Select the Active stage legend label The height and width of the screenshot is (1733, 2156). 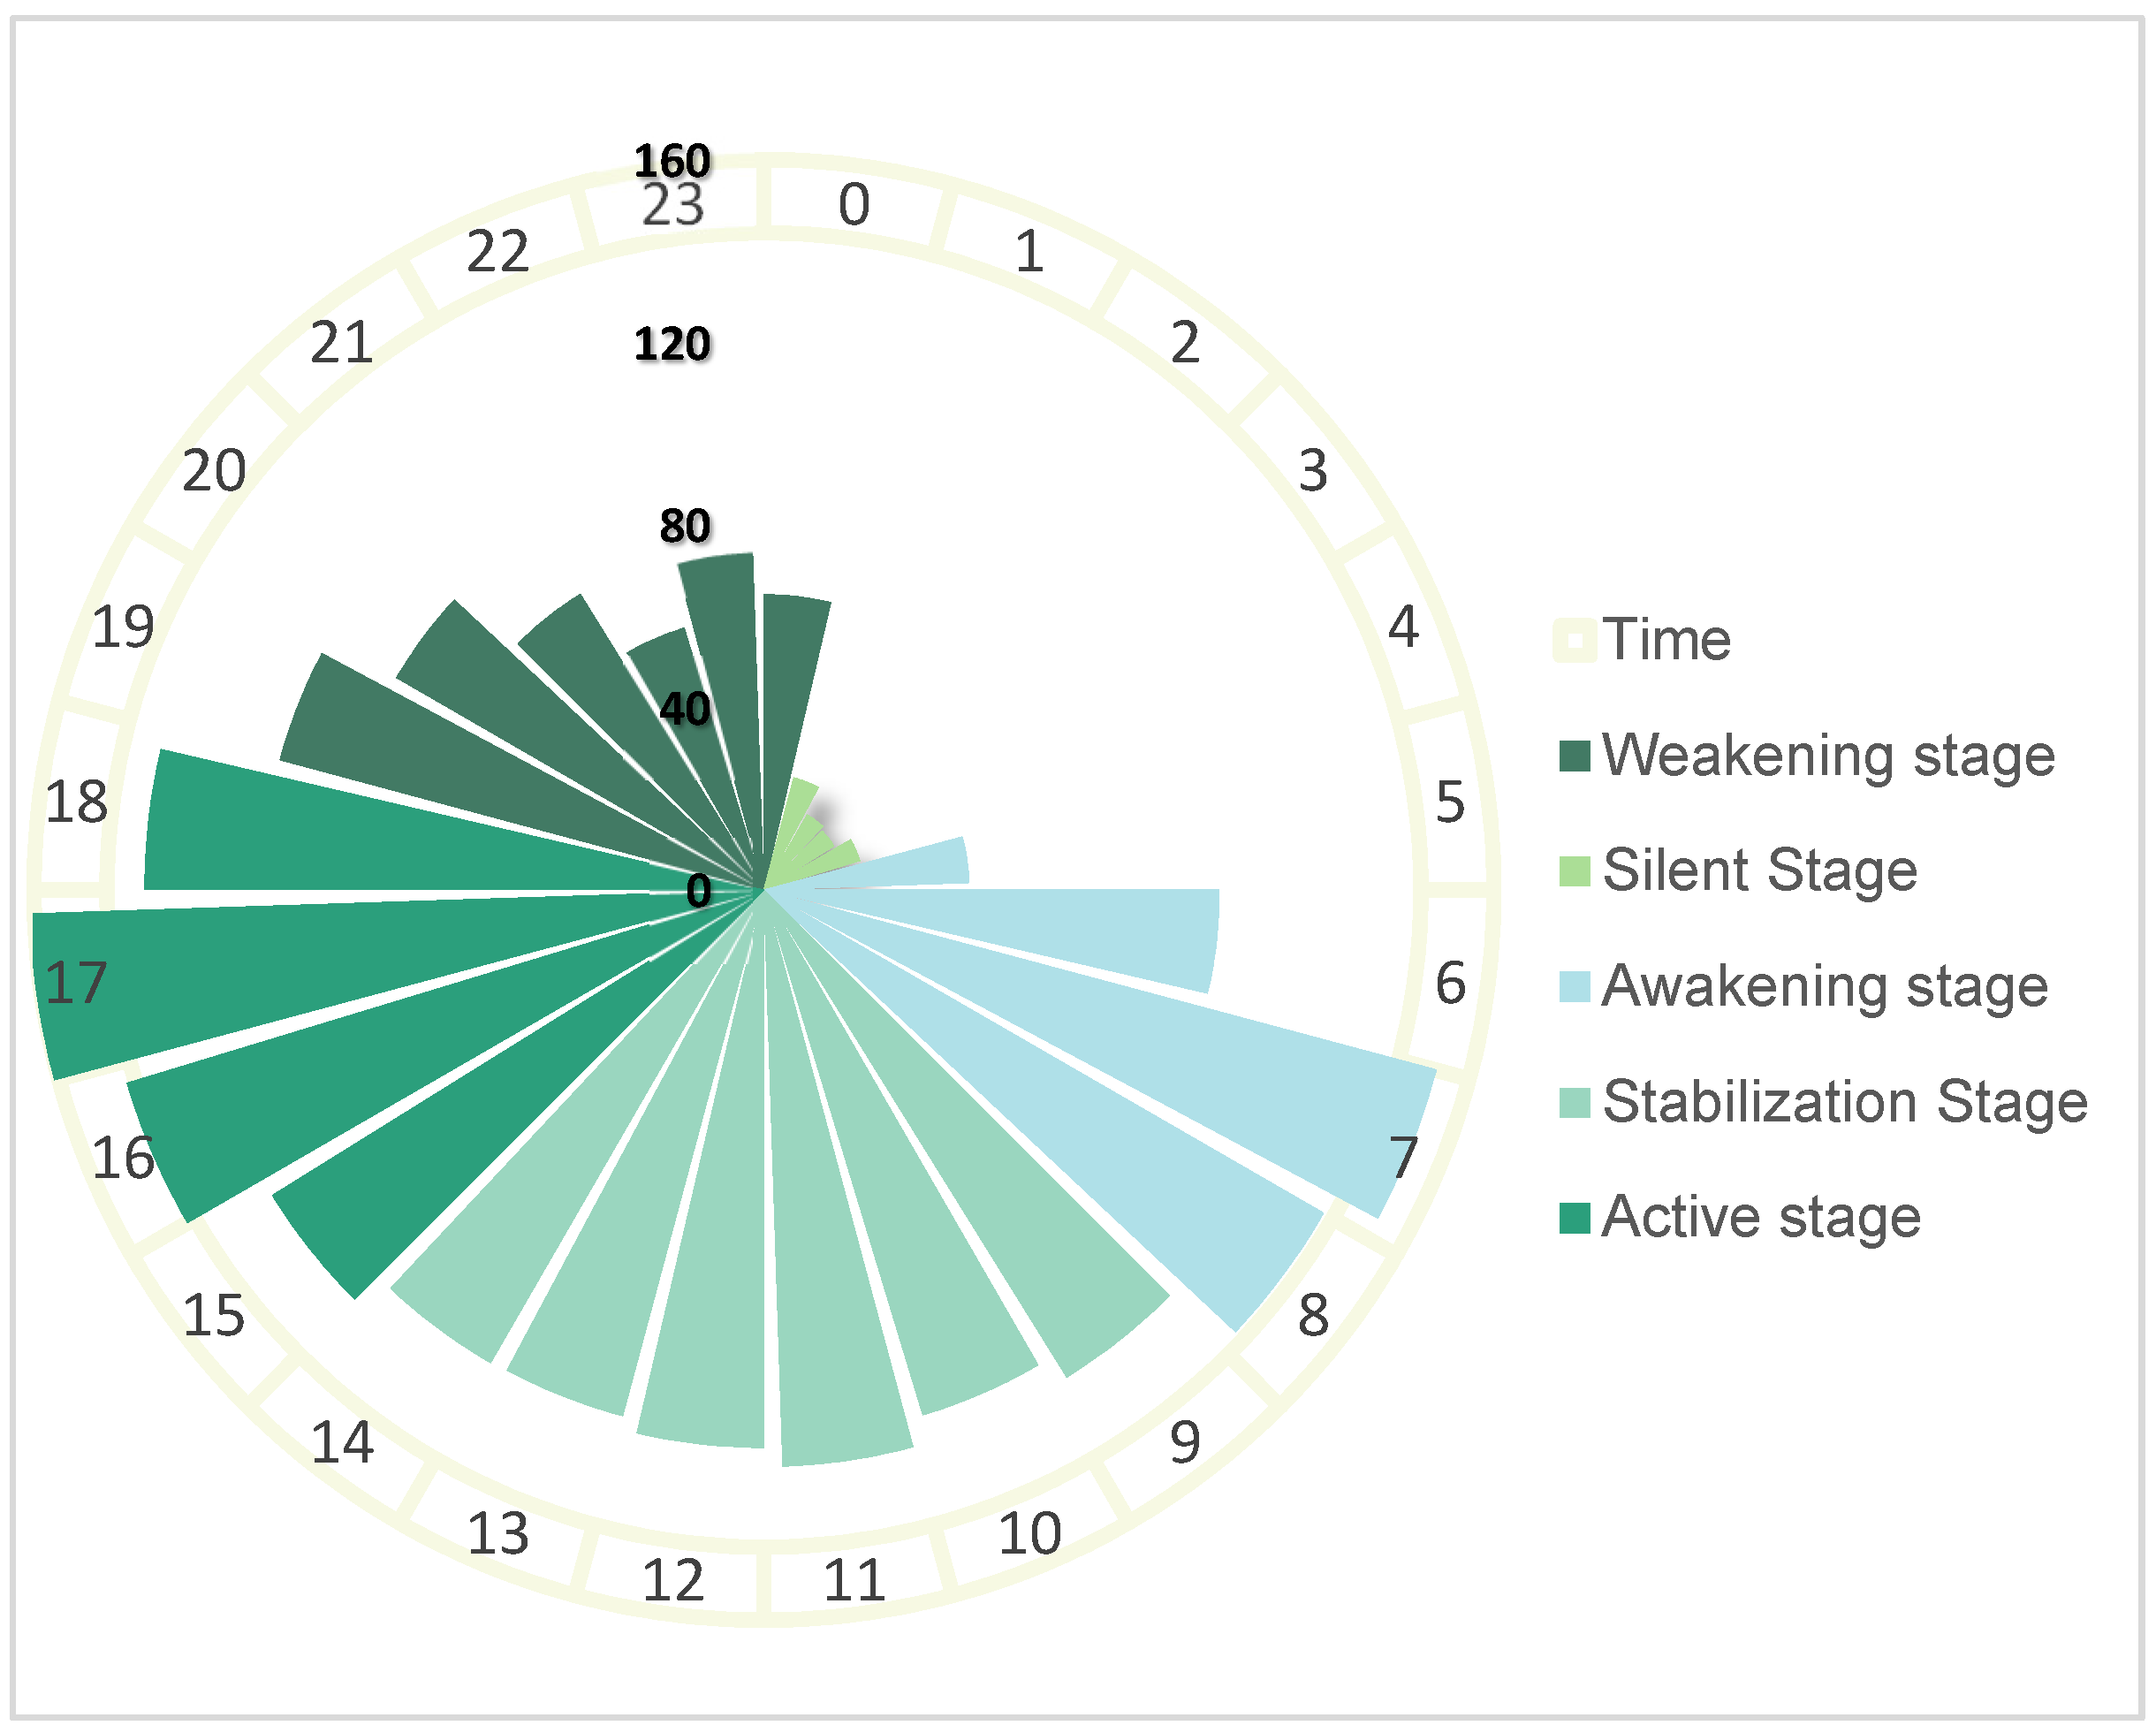click(1761, 1218)
